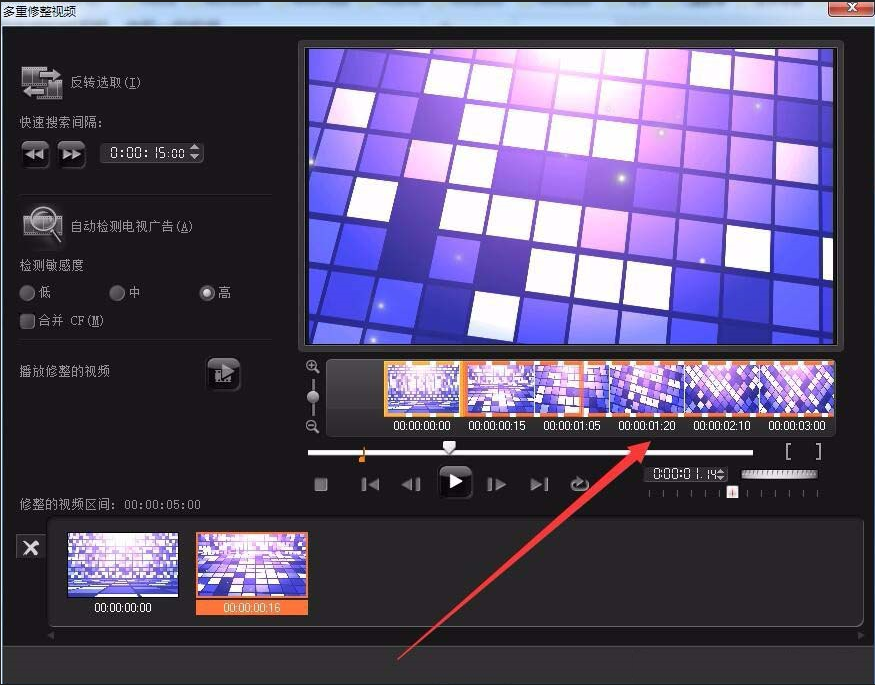
Task: Enable the repeat playback icon
Action: (x=580, y=484)
